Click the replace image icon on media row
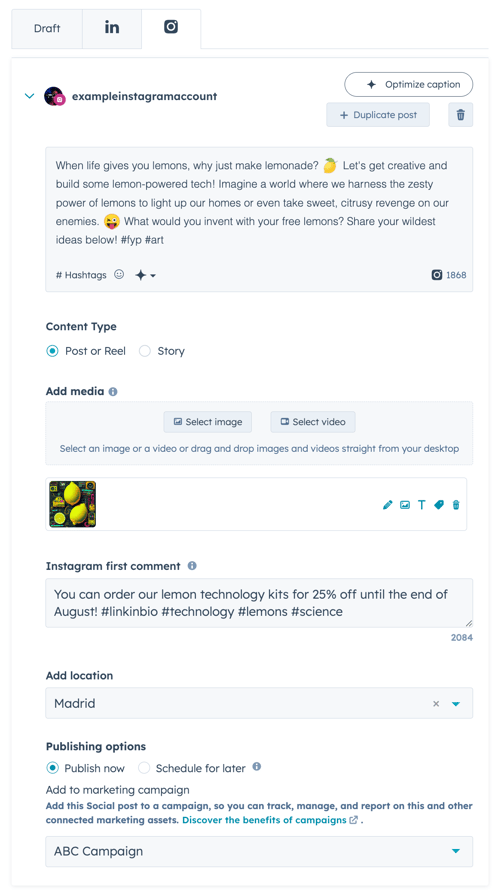The width and height of the screenshot is (501, 895). coord(405,505)
